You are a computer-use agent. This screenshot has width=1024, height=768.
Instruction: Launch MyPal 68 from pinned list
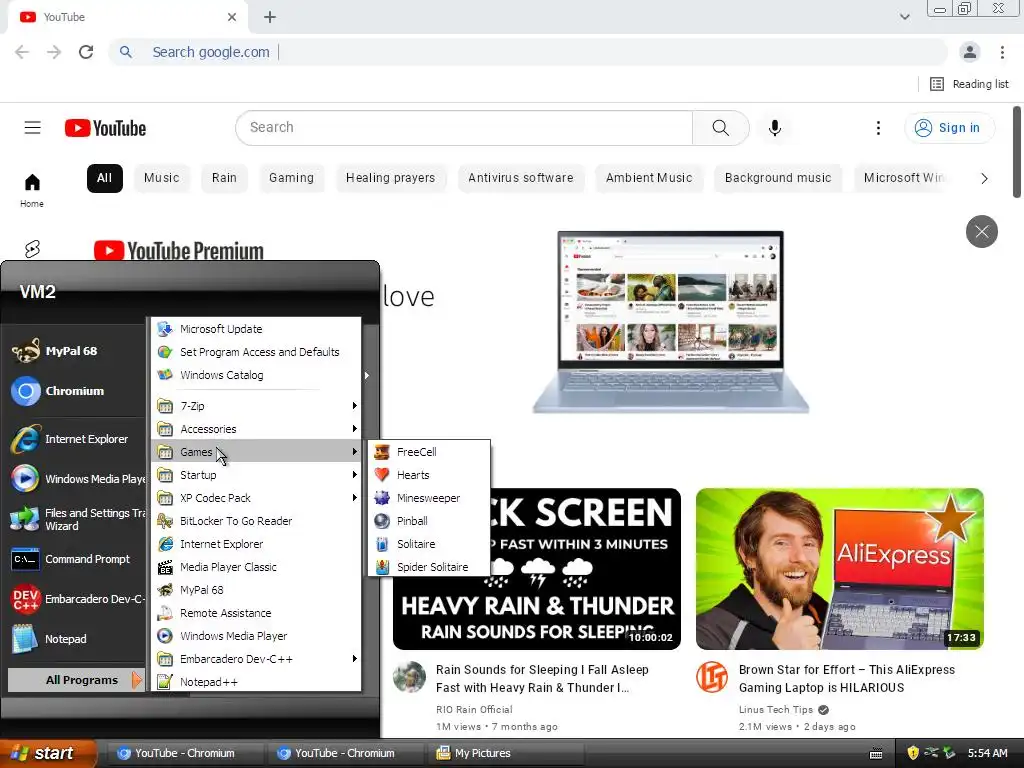75,351
